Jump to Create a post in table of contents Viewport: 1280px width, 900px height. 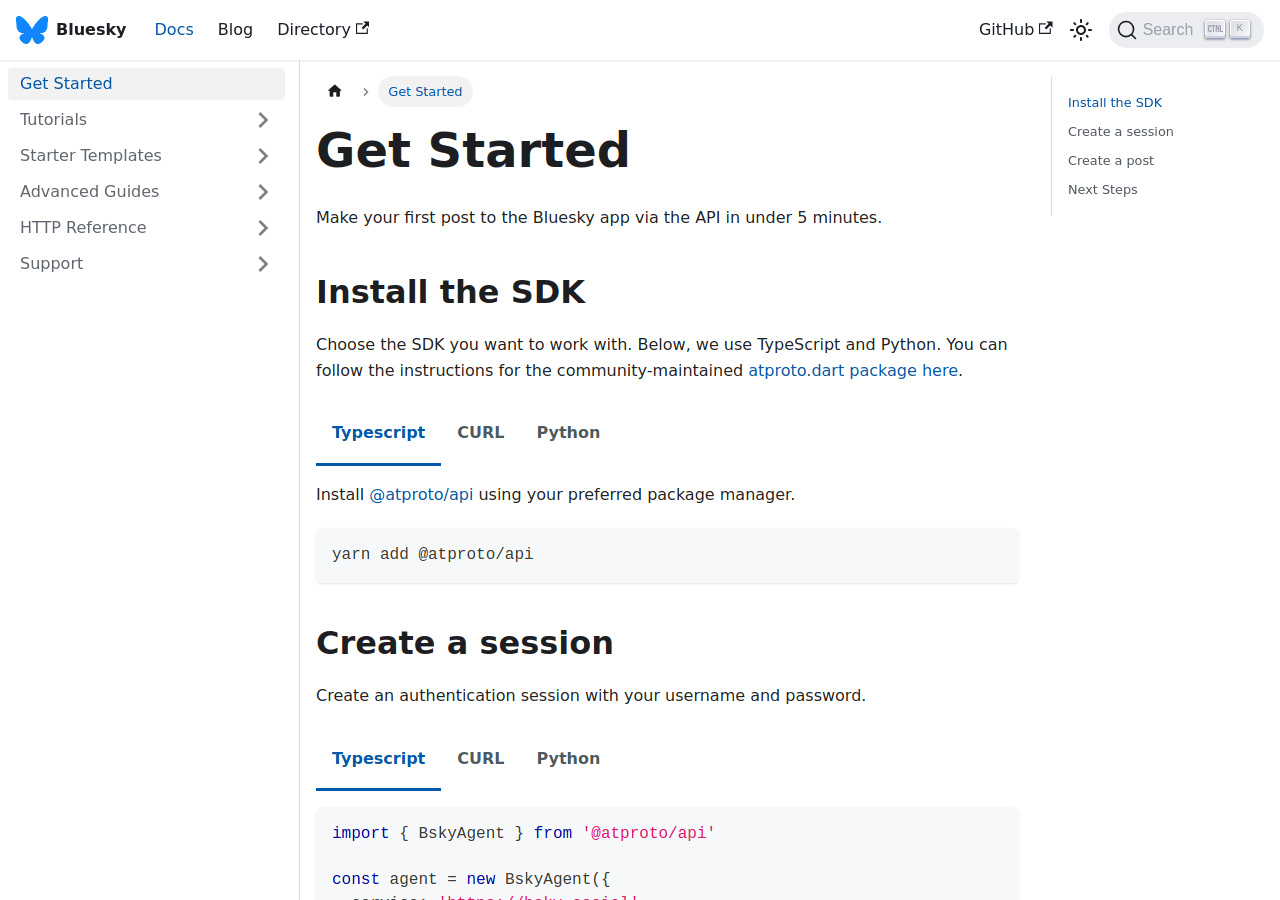pos(1111,161)
